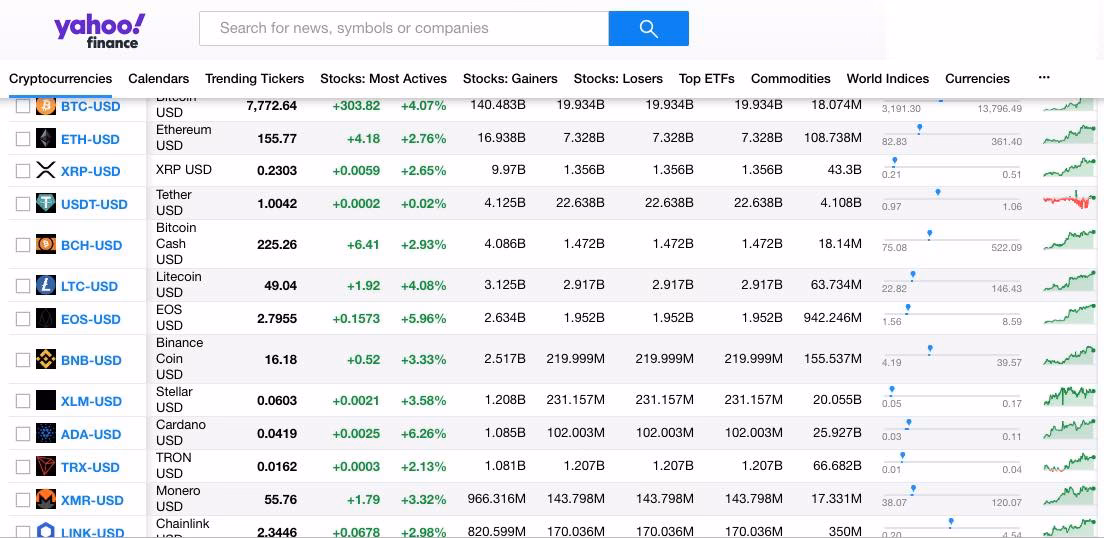This screenshot has height=538, width=1104.
Task: Open the USDT-USD symbol link
Action: coord(94,204)
